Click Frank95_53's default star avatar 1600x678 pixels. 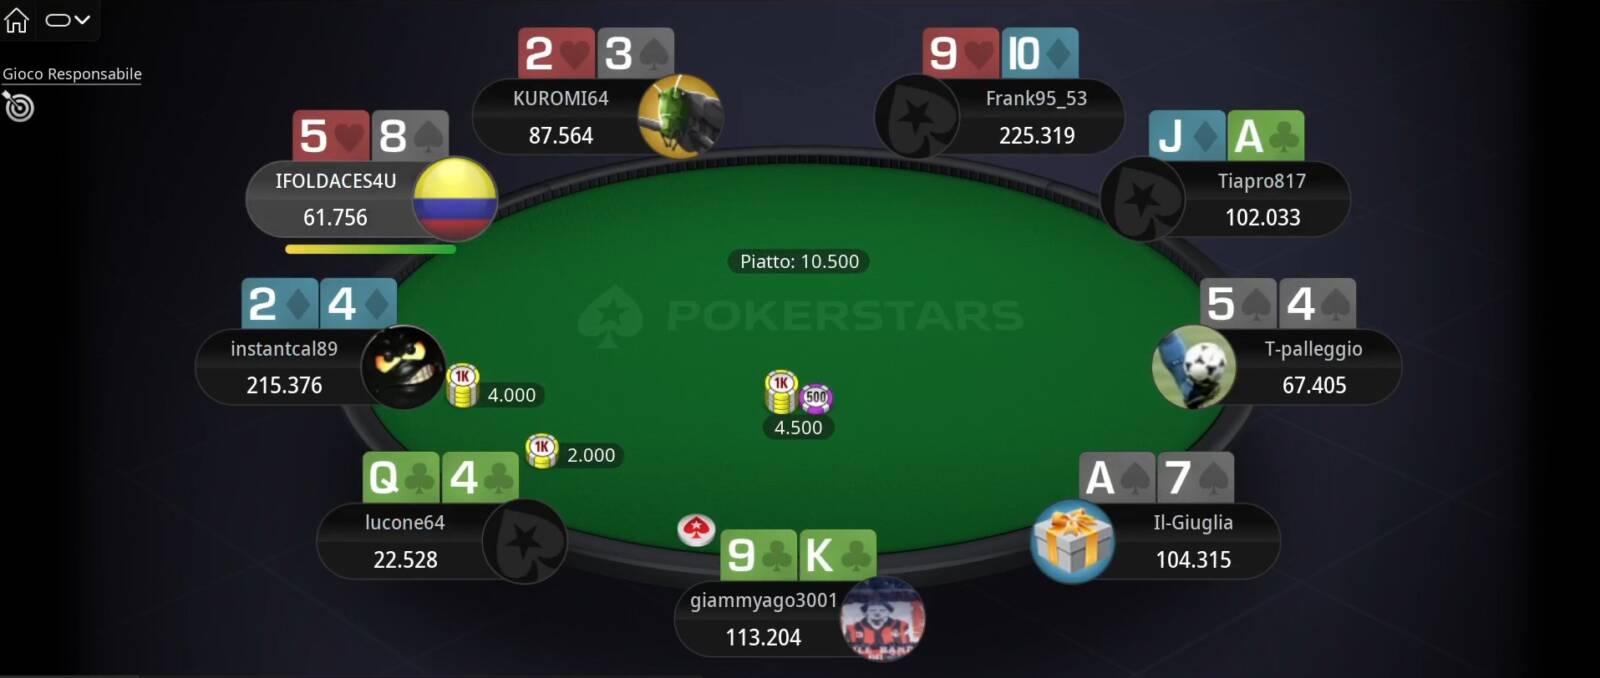coord(918,116)
